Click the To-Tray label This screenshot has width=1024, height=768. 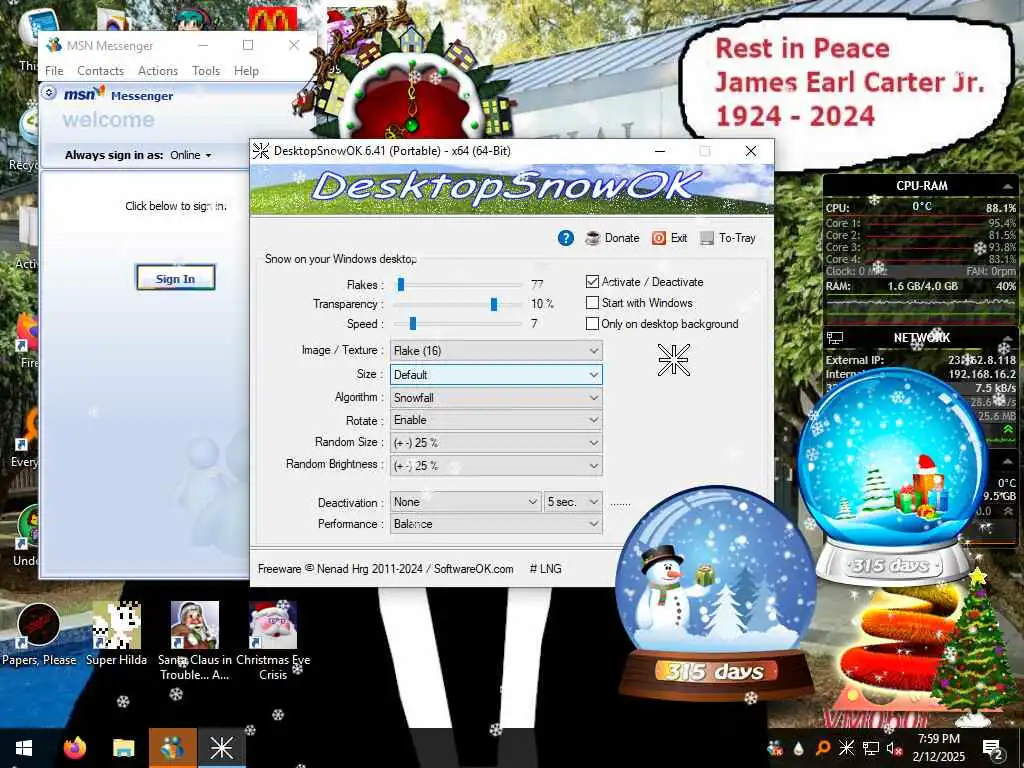[737, 238]
